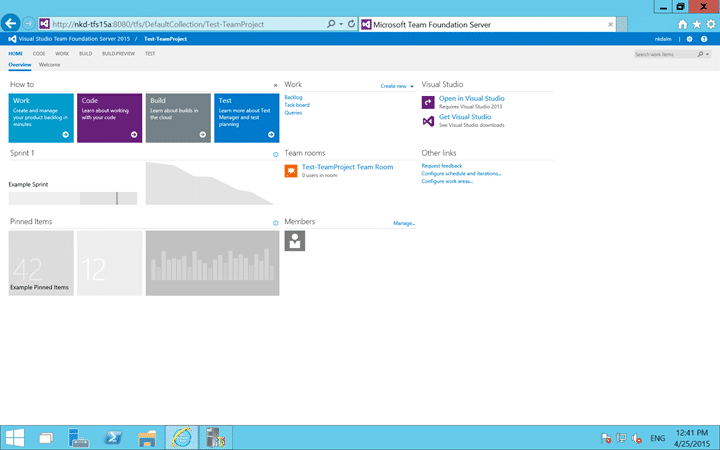
Task: Open Configure work areas link
Action: (x=447, y=181)
